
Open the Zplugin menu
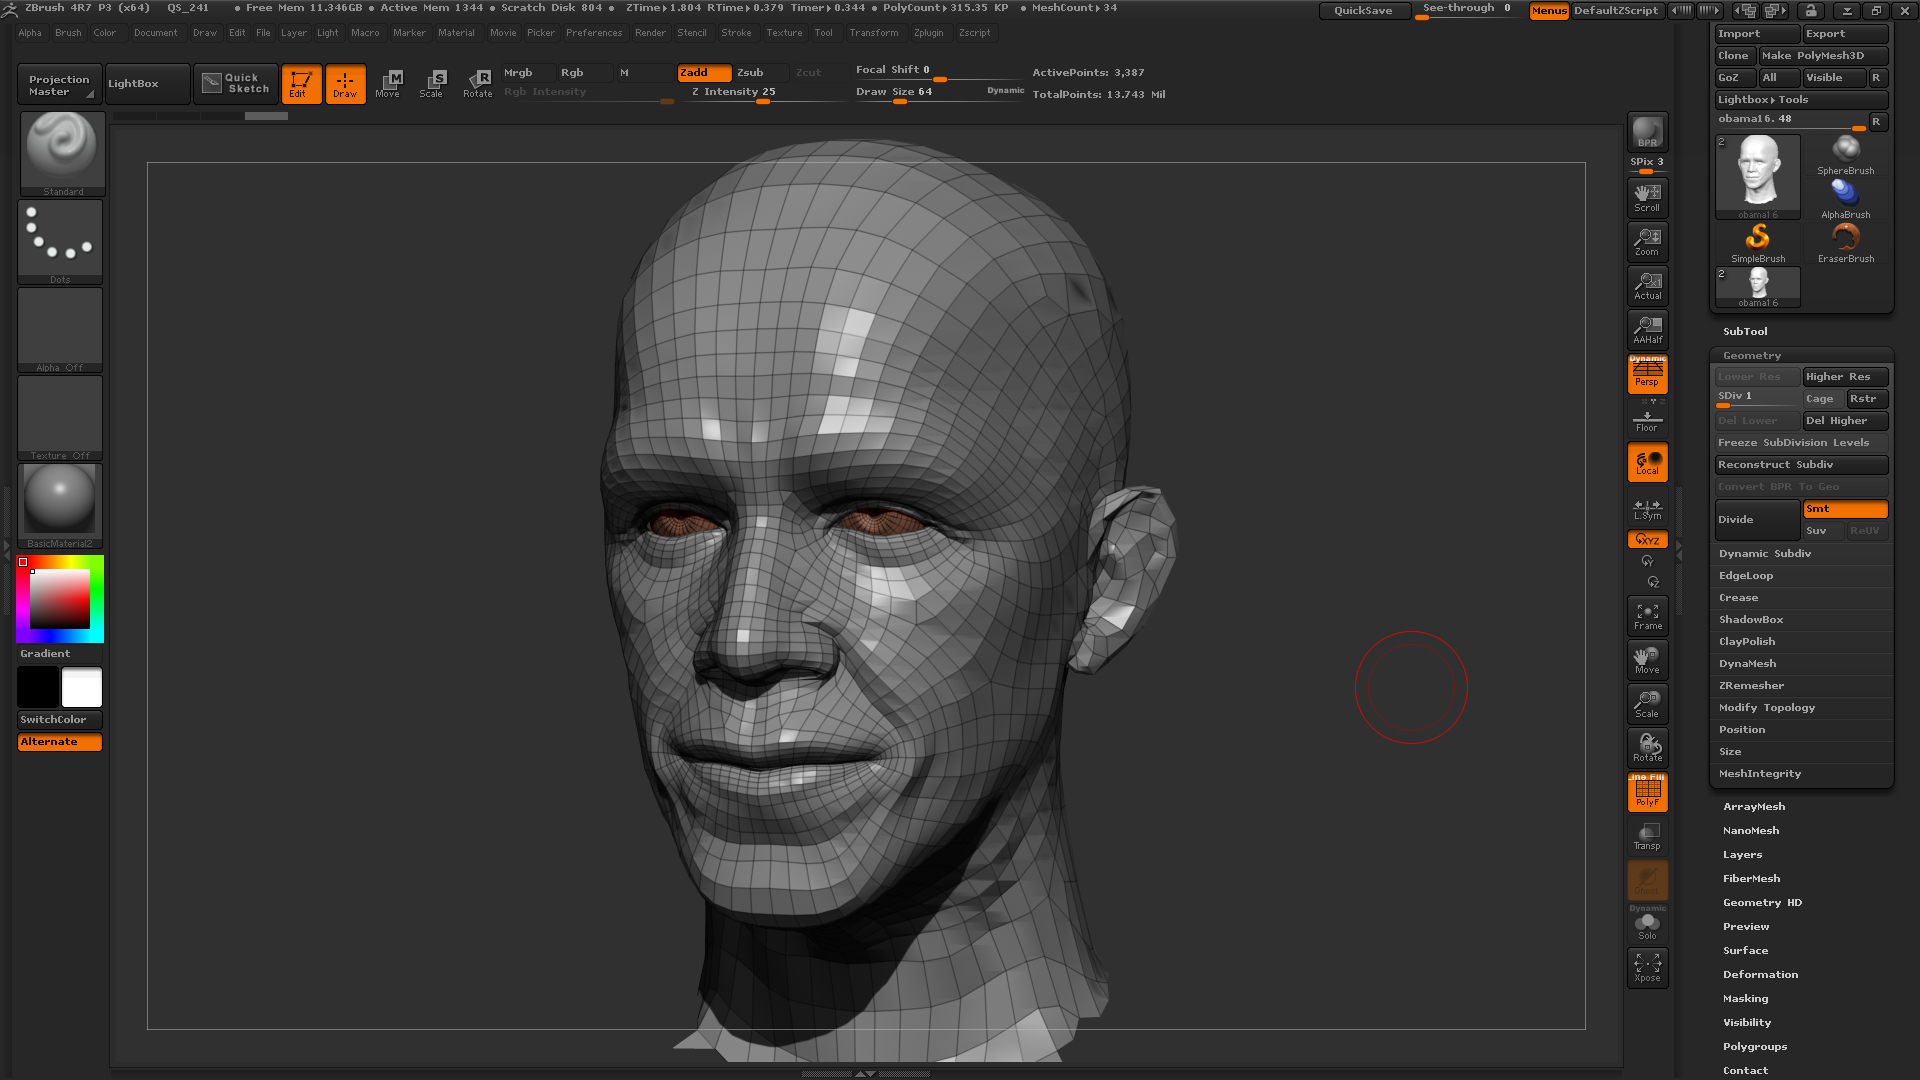928,33
